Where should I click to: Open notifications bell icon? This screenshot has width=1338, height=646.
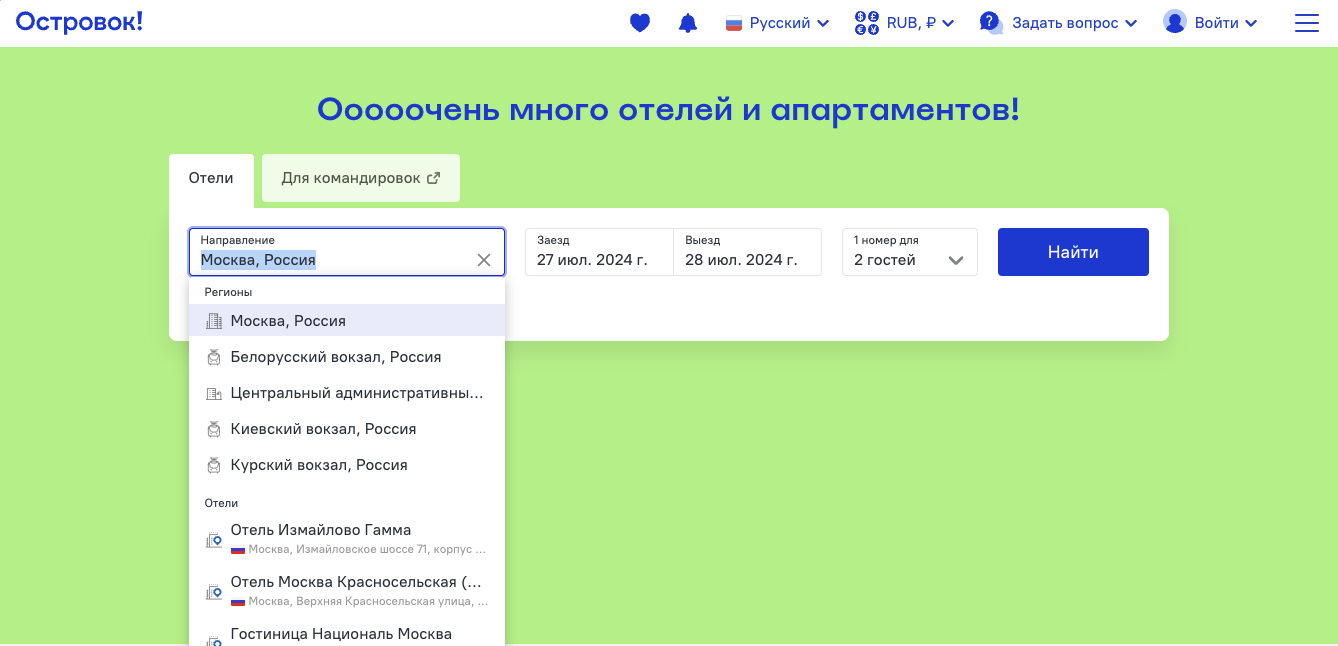[x=688, y=23]
